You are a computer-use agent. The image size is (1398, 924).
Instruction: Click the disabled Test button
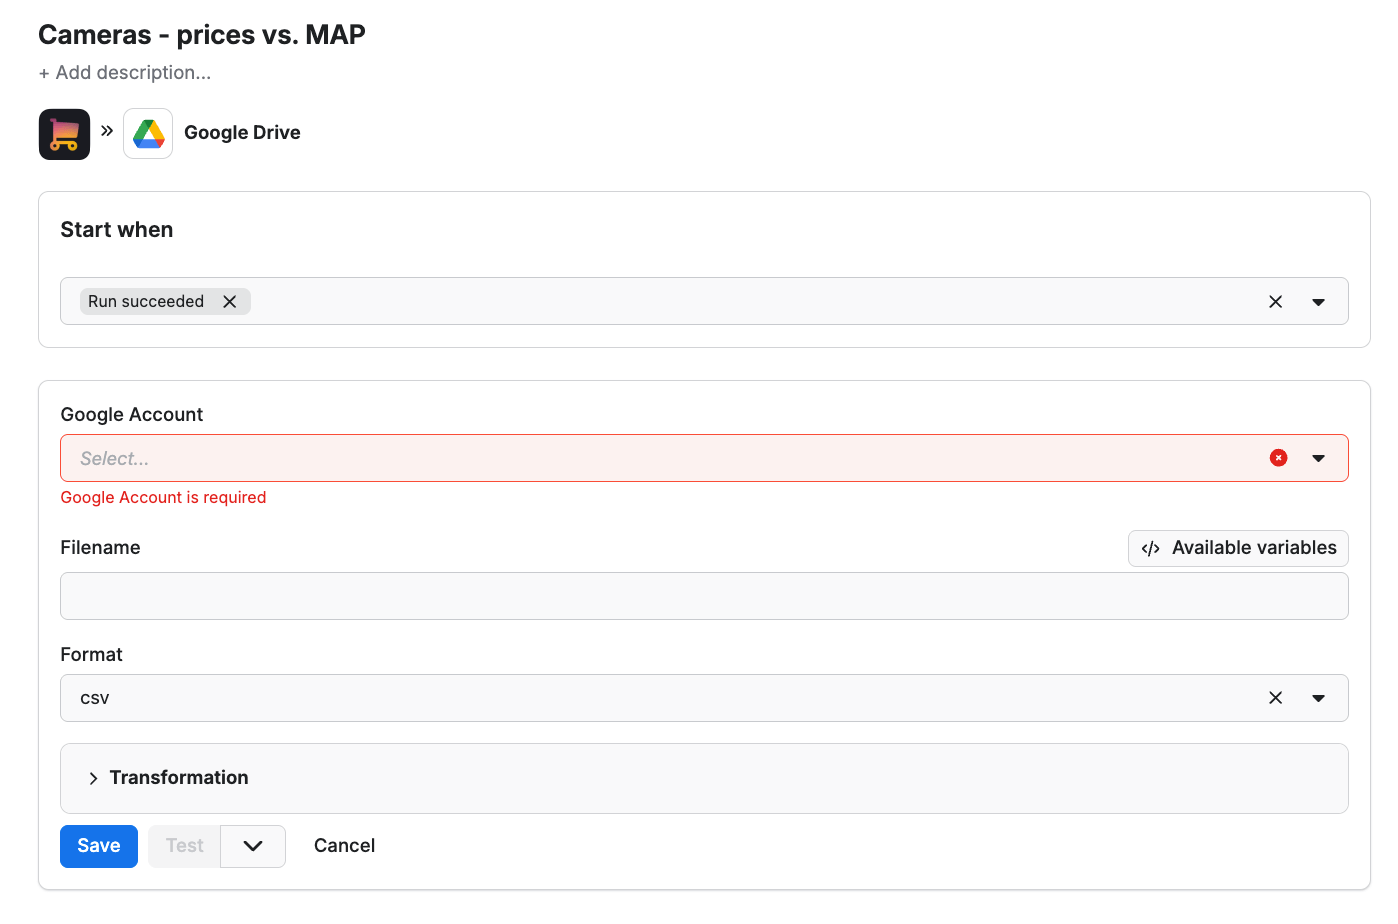(x=183, y=845)
